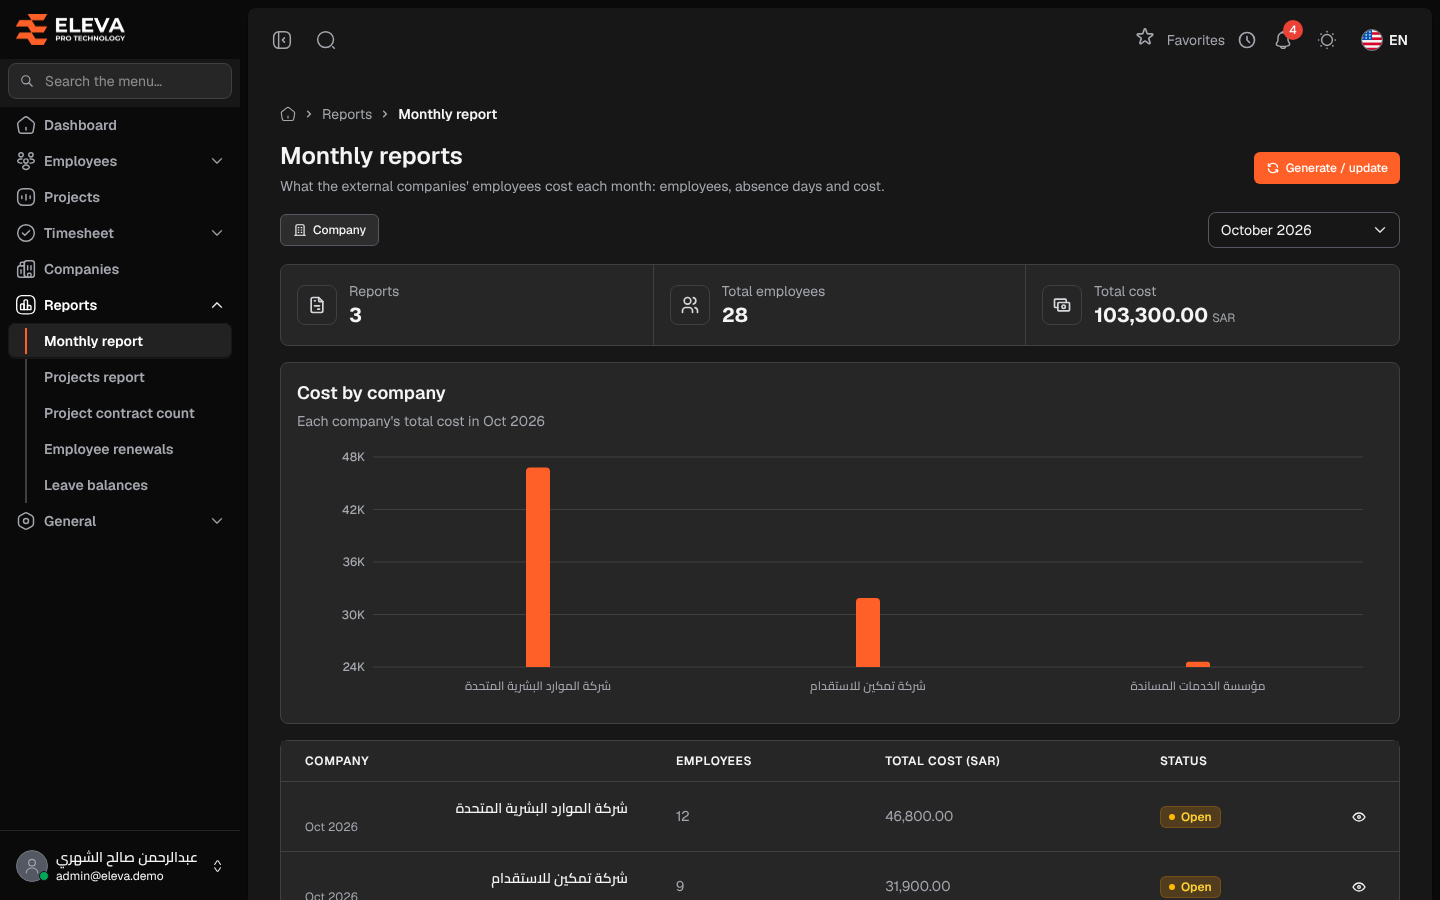Collapse the sidebar with the panel toggle icon
The image size is (1440, 900).
pos(282,40)
